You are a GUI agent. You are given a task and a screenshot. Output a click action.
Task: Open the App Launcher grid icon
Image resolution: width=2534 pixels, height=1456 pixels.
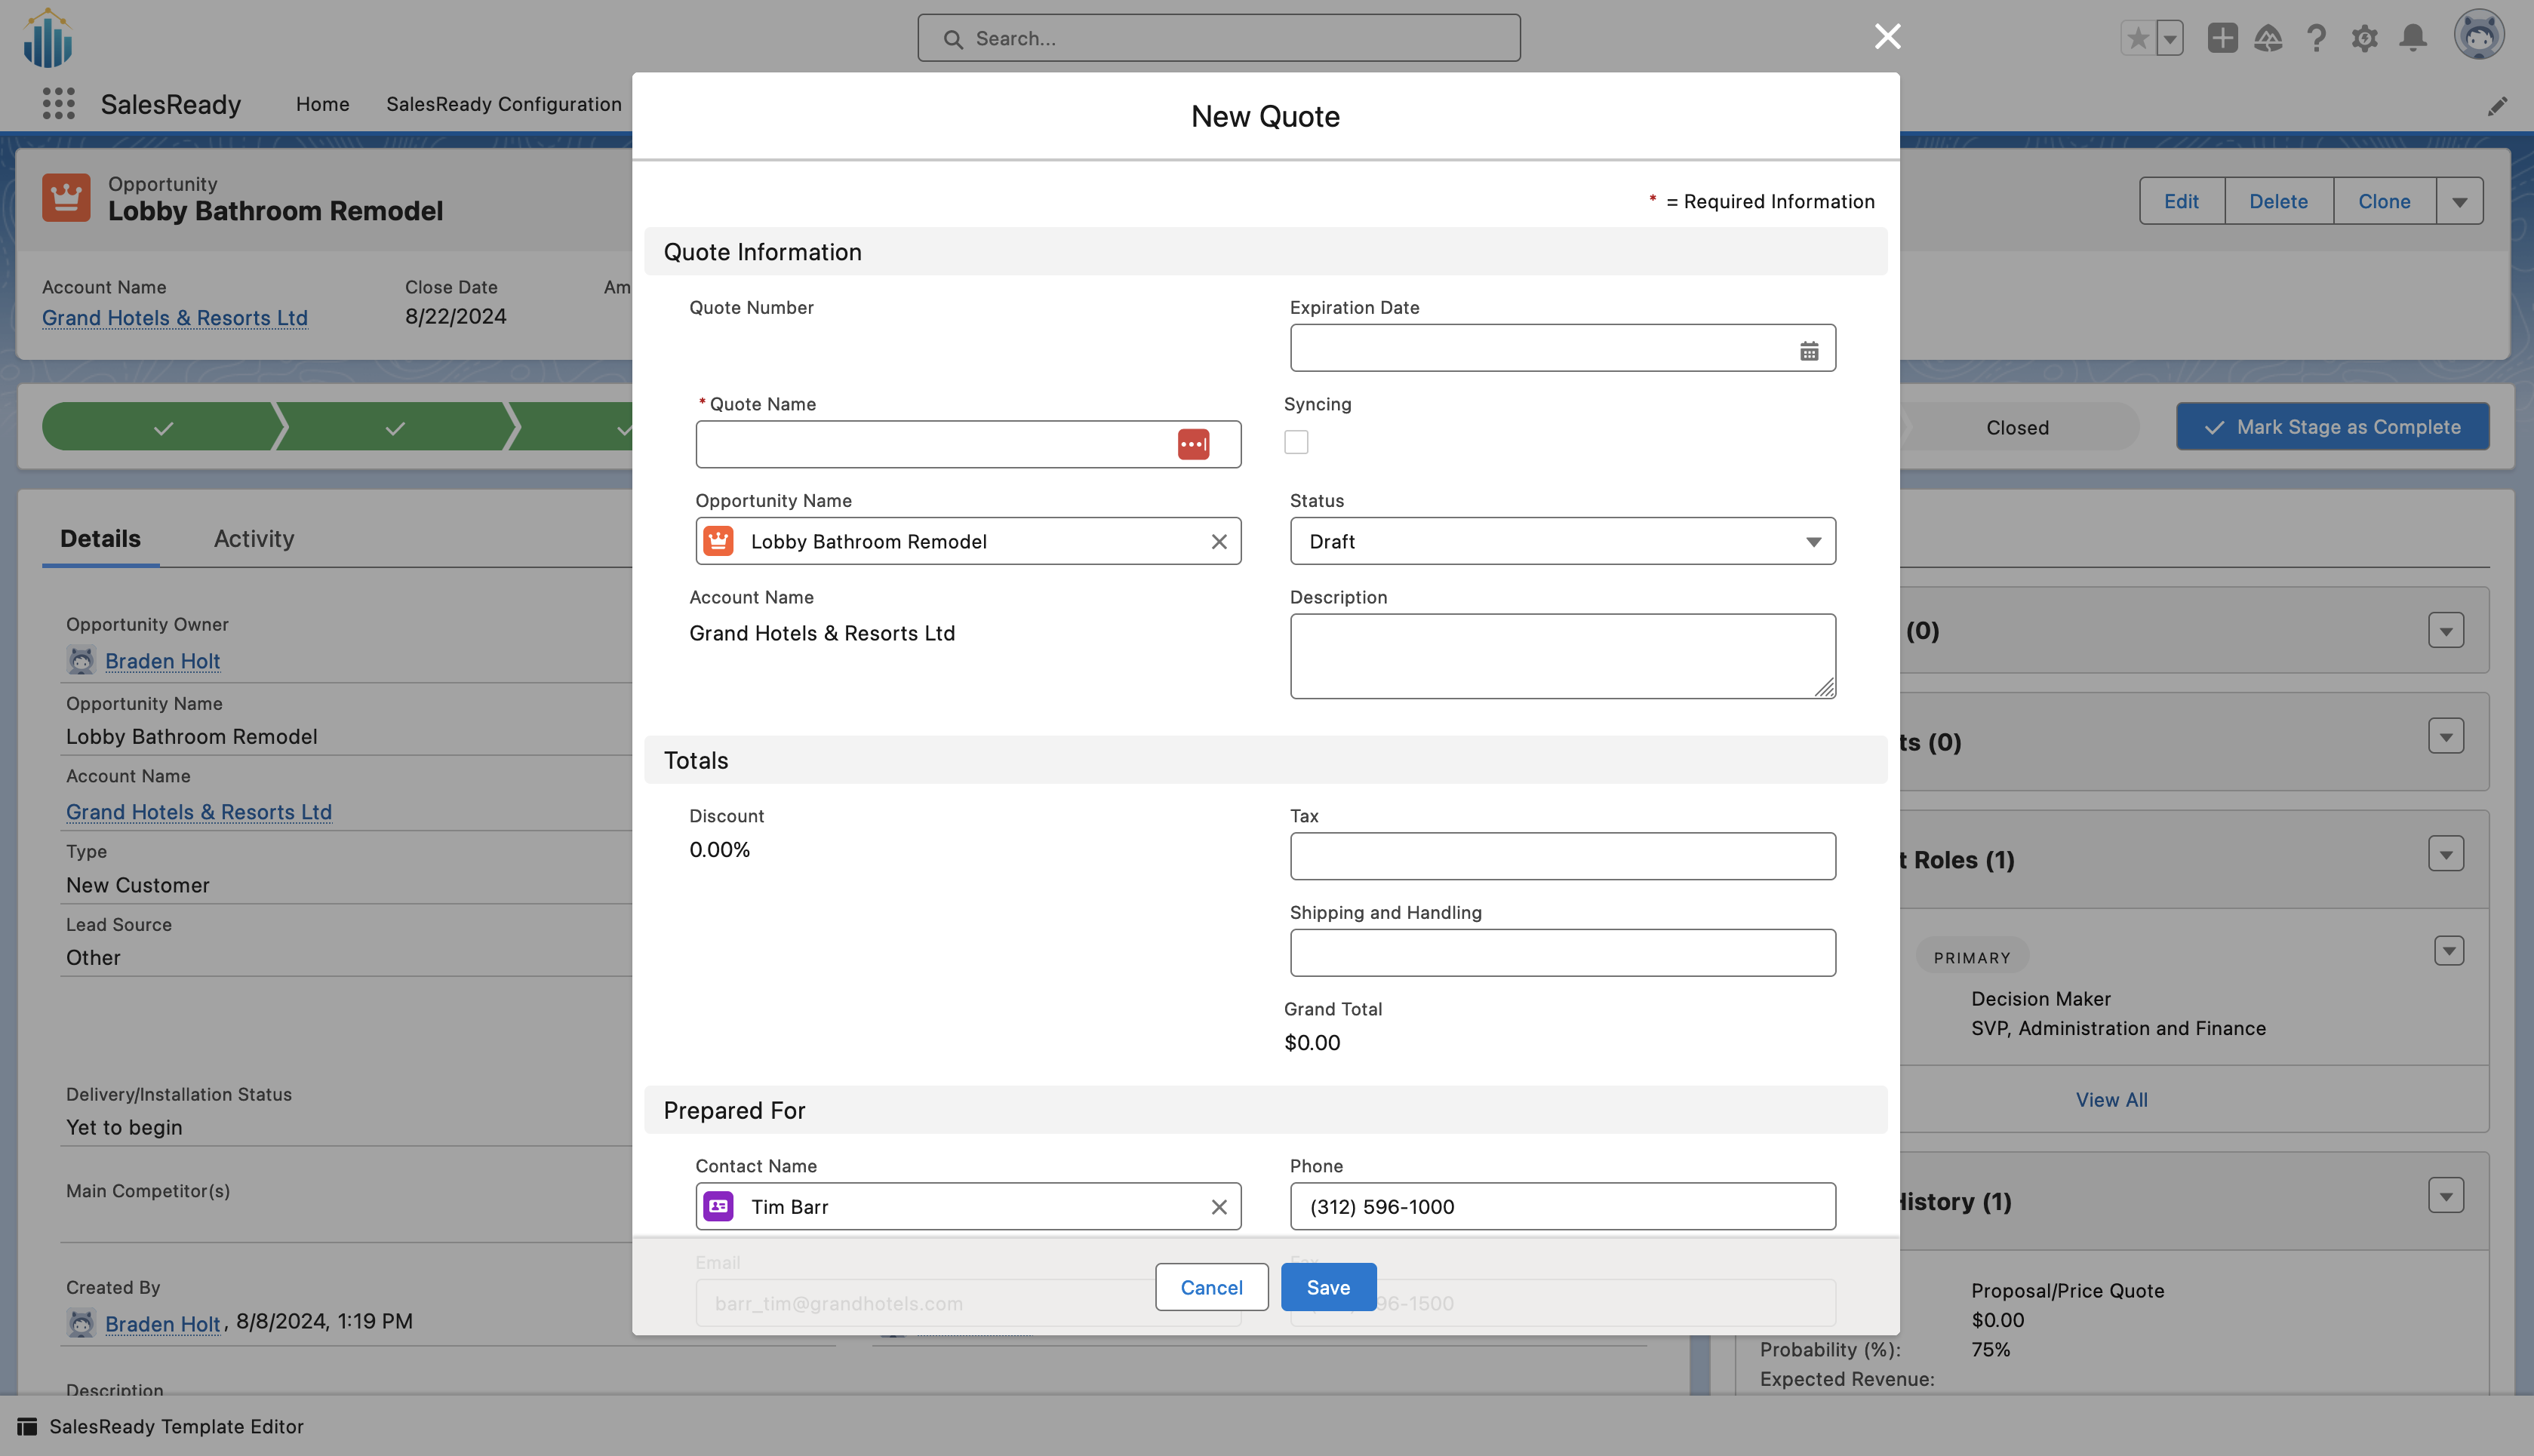coord(58,104)
